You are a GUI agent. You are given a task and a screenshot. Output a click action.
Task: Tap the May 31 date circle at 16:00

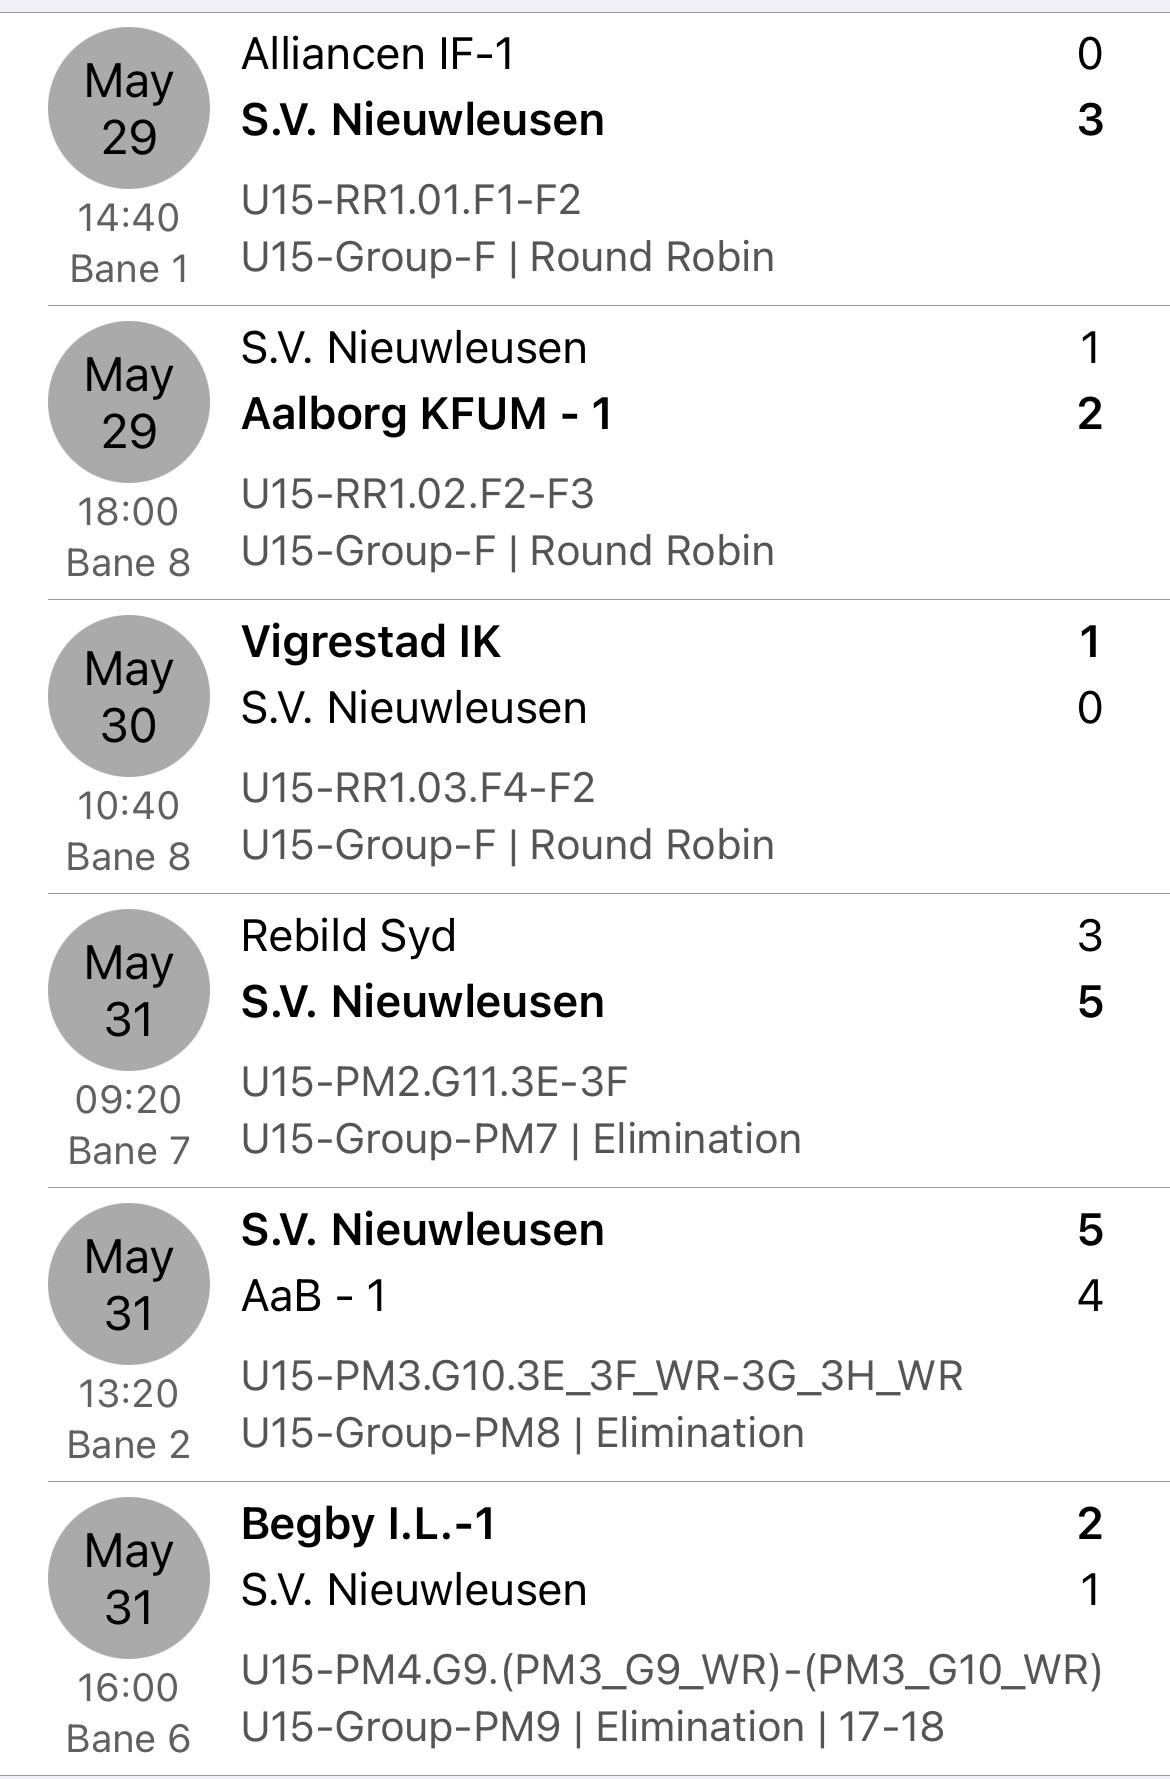coord(129,1578)
